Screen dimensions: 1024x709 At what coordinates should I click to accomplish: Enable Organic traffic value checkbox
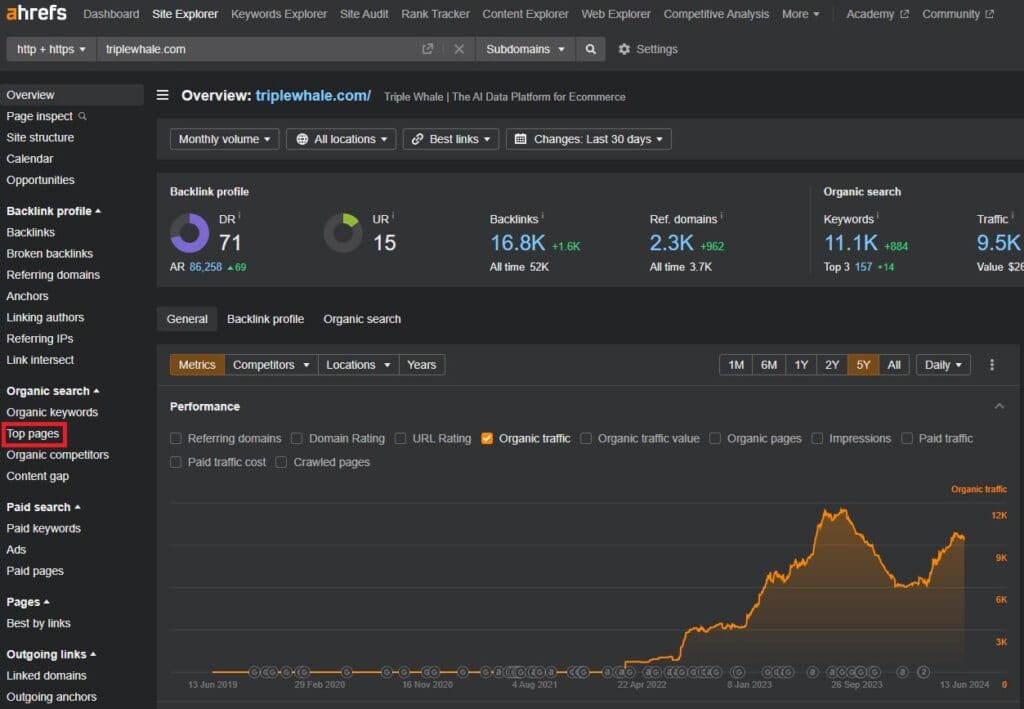click(x=586, y=438)
